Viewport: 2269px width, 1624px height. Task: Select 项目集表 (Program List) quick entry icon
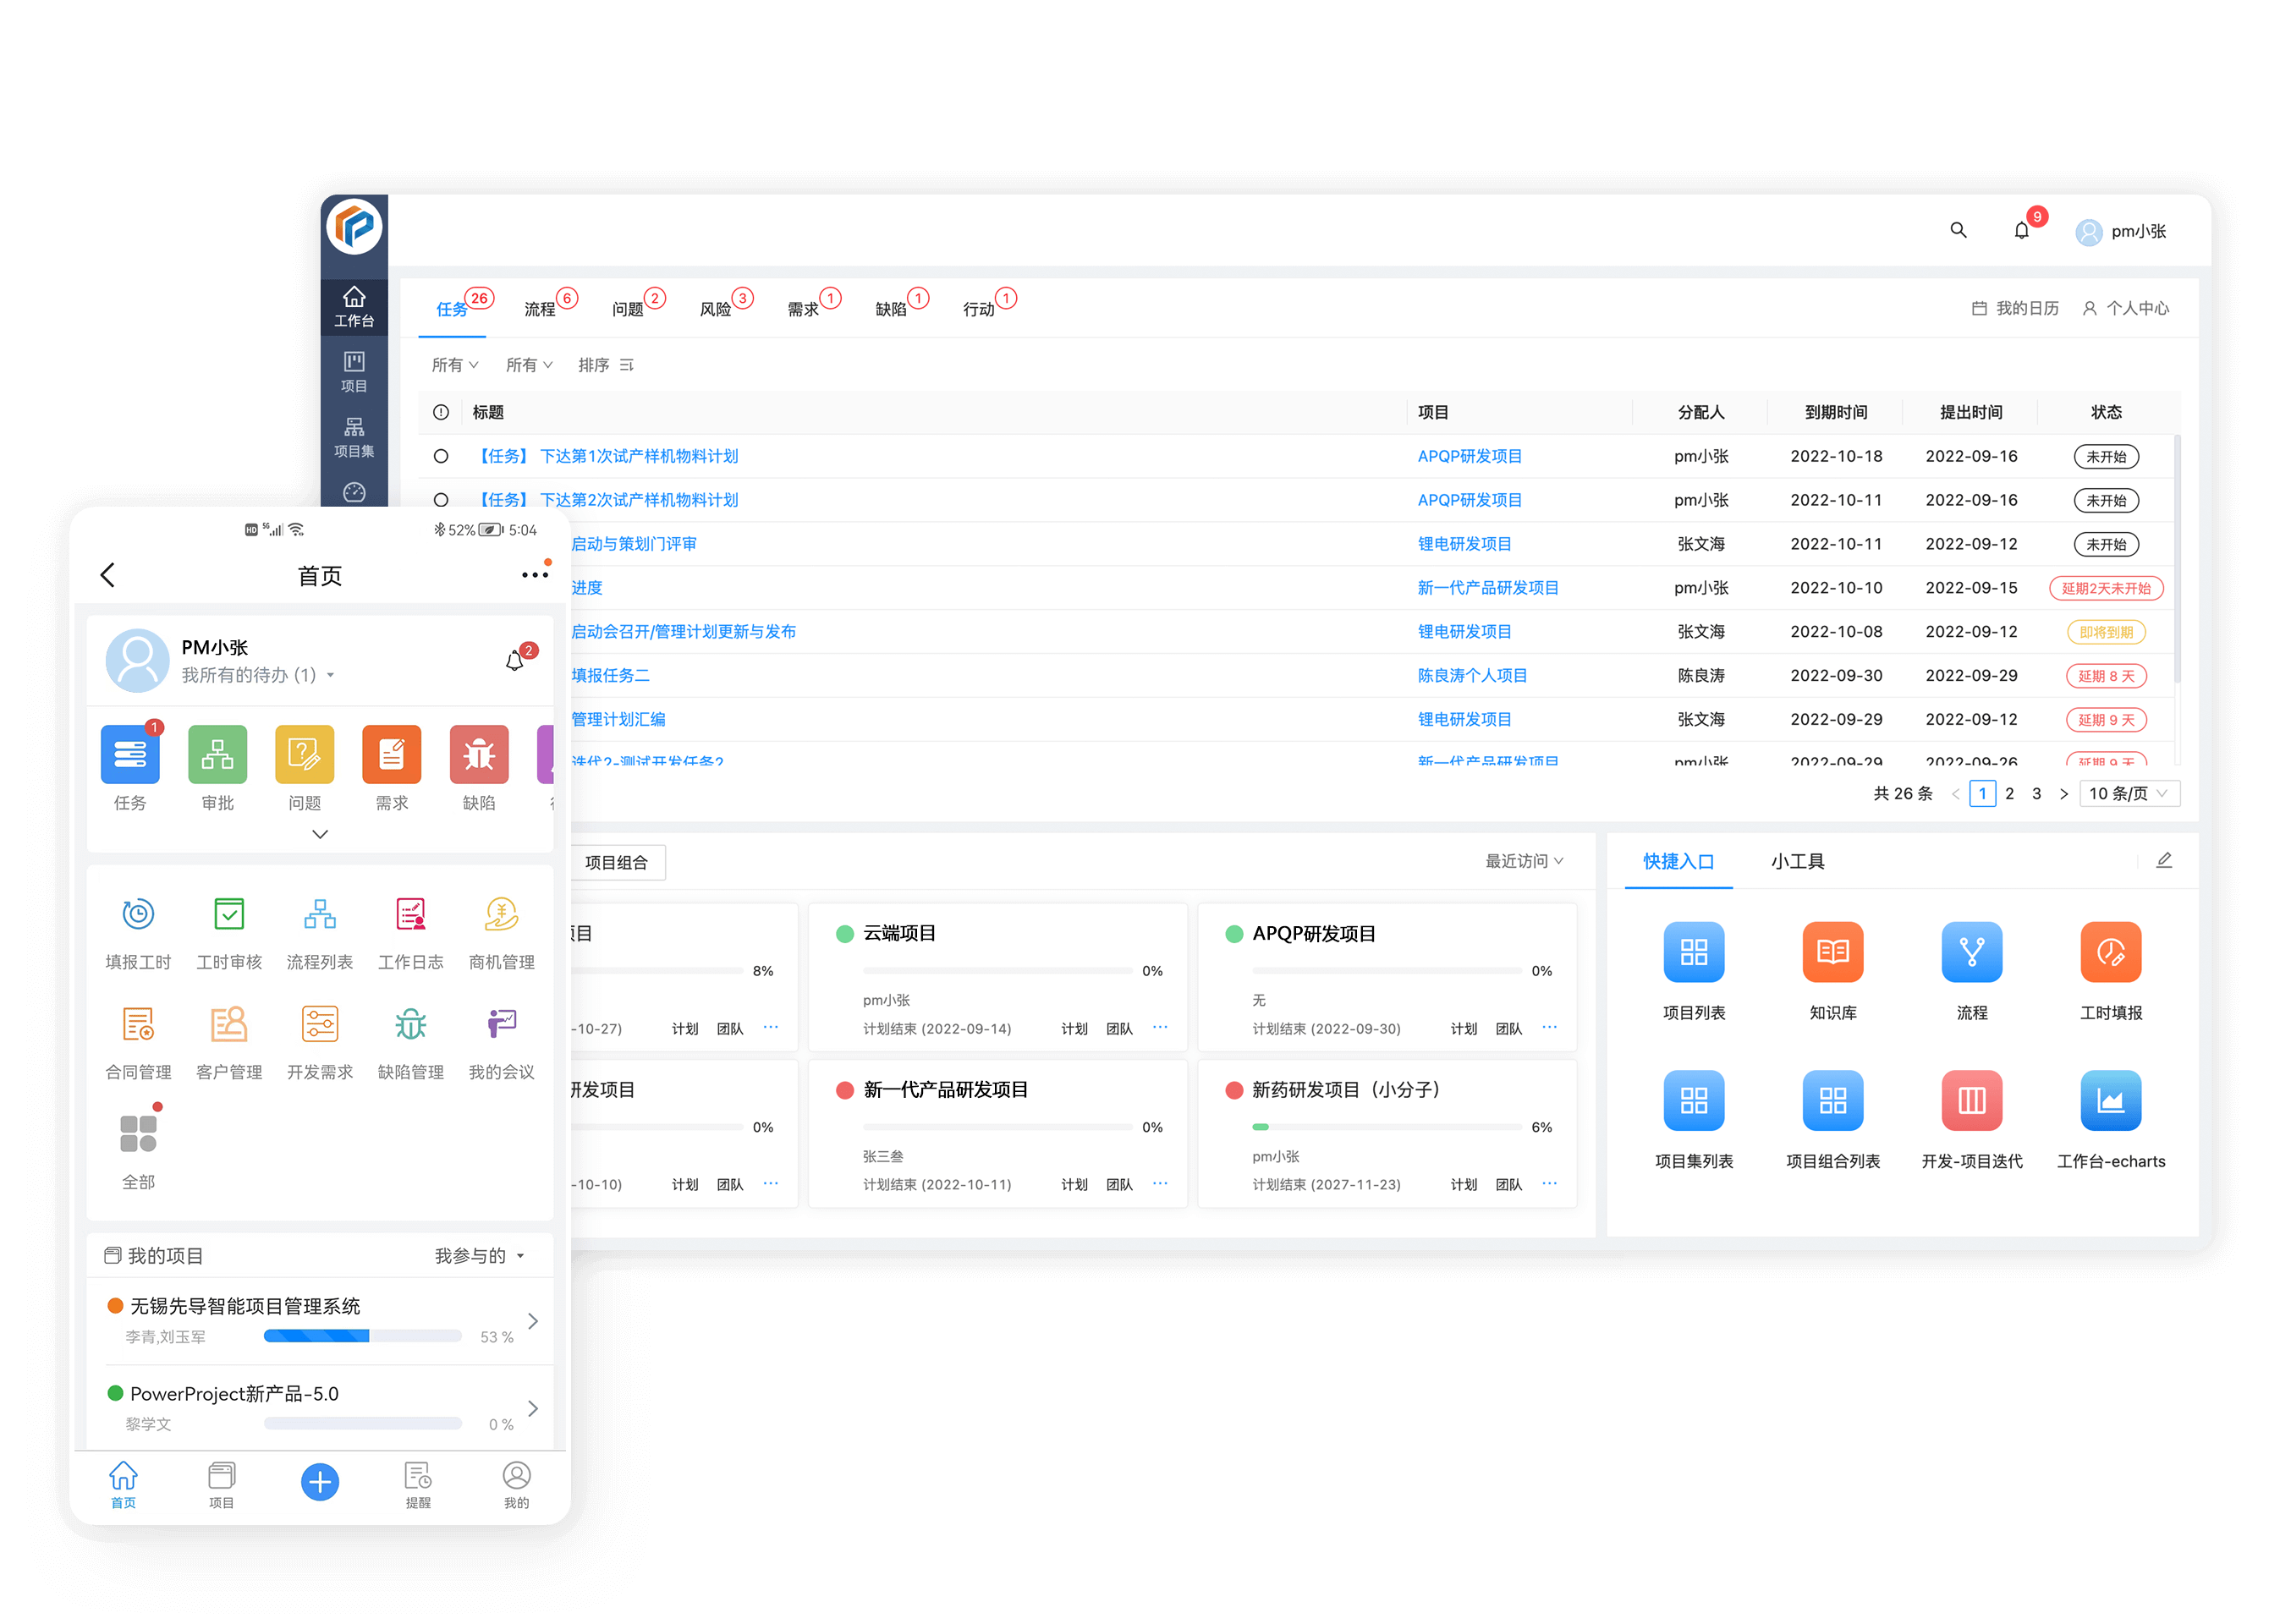(x=1689, y=1106)
